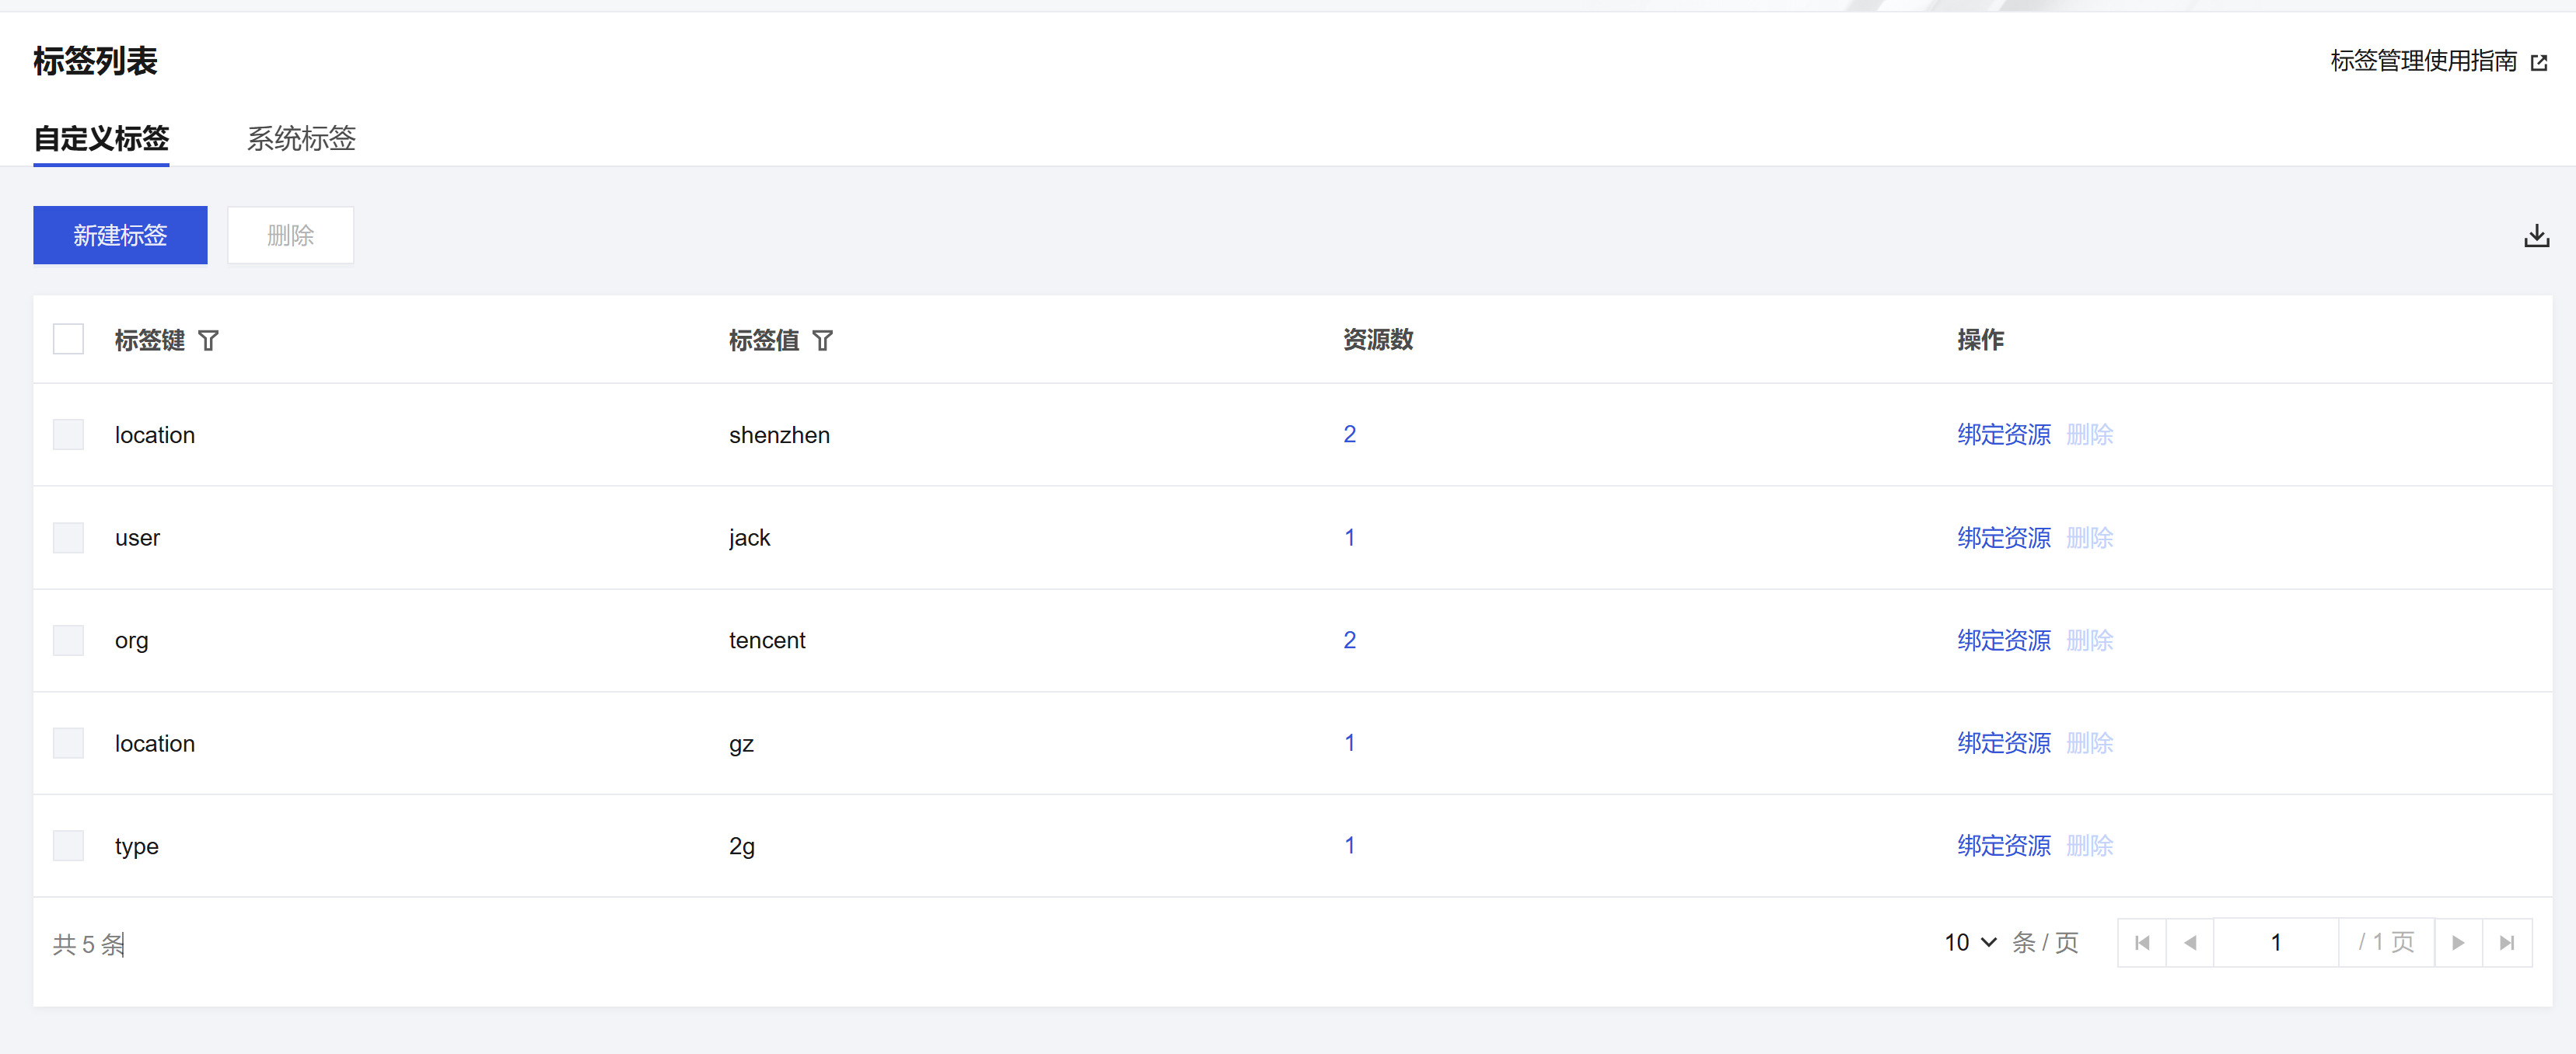Click 删除 link in type row

pos(2089,846)
